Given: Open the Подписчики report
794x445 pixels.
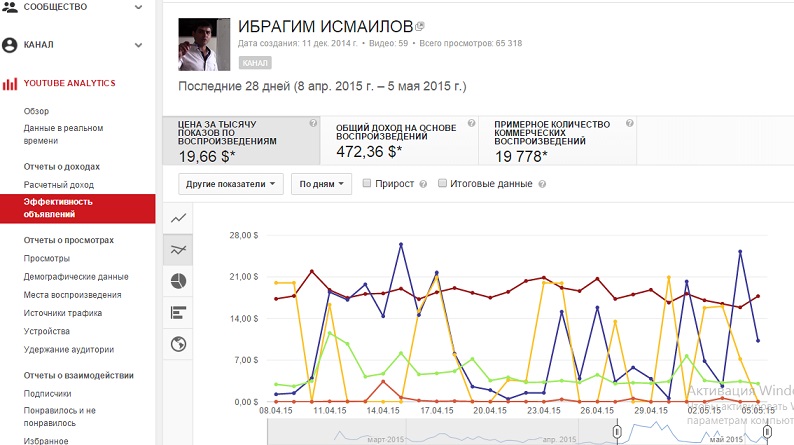Looking at the screenshot, I should 48,393.
